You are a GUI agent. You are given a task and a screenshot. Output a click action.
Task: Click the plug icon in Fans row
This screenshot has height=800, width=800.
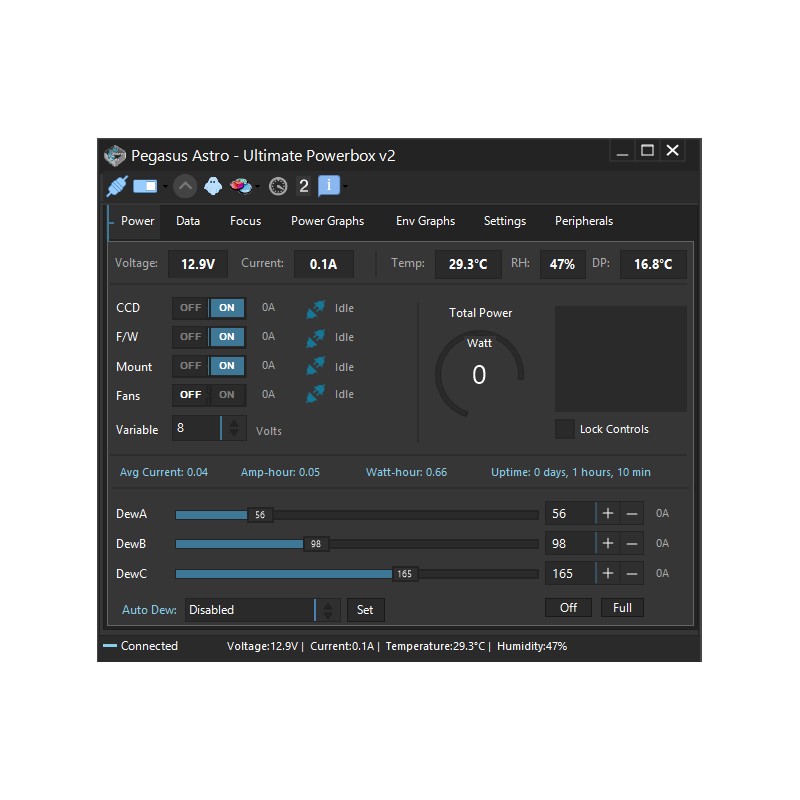point(315,394)
